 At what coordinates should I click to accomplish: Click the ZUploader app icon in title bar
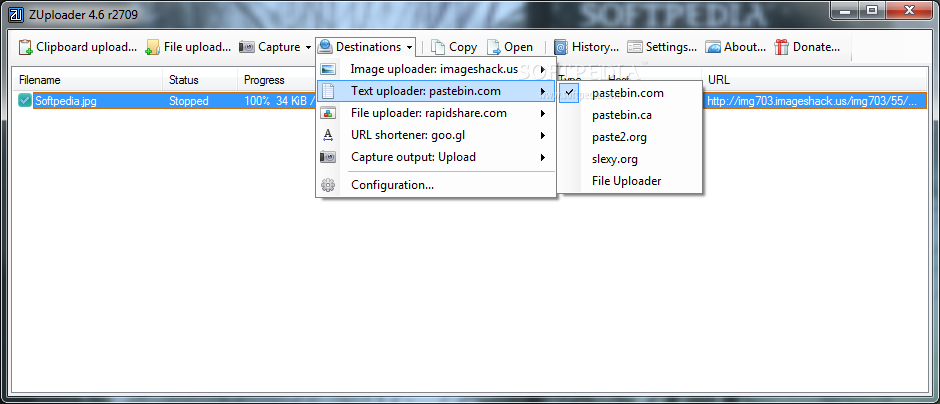coord(15,14)
